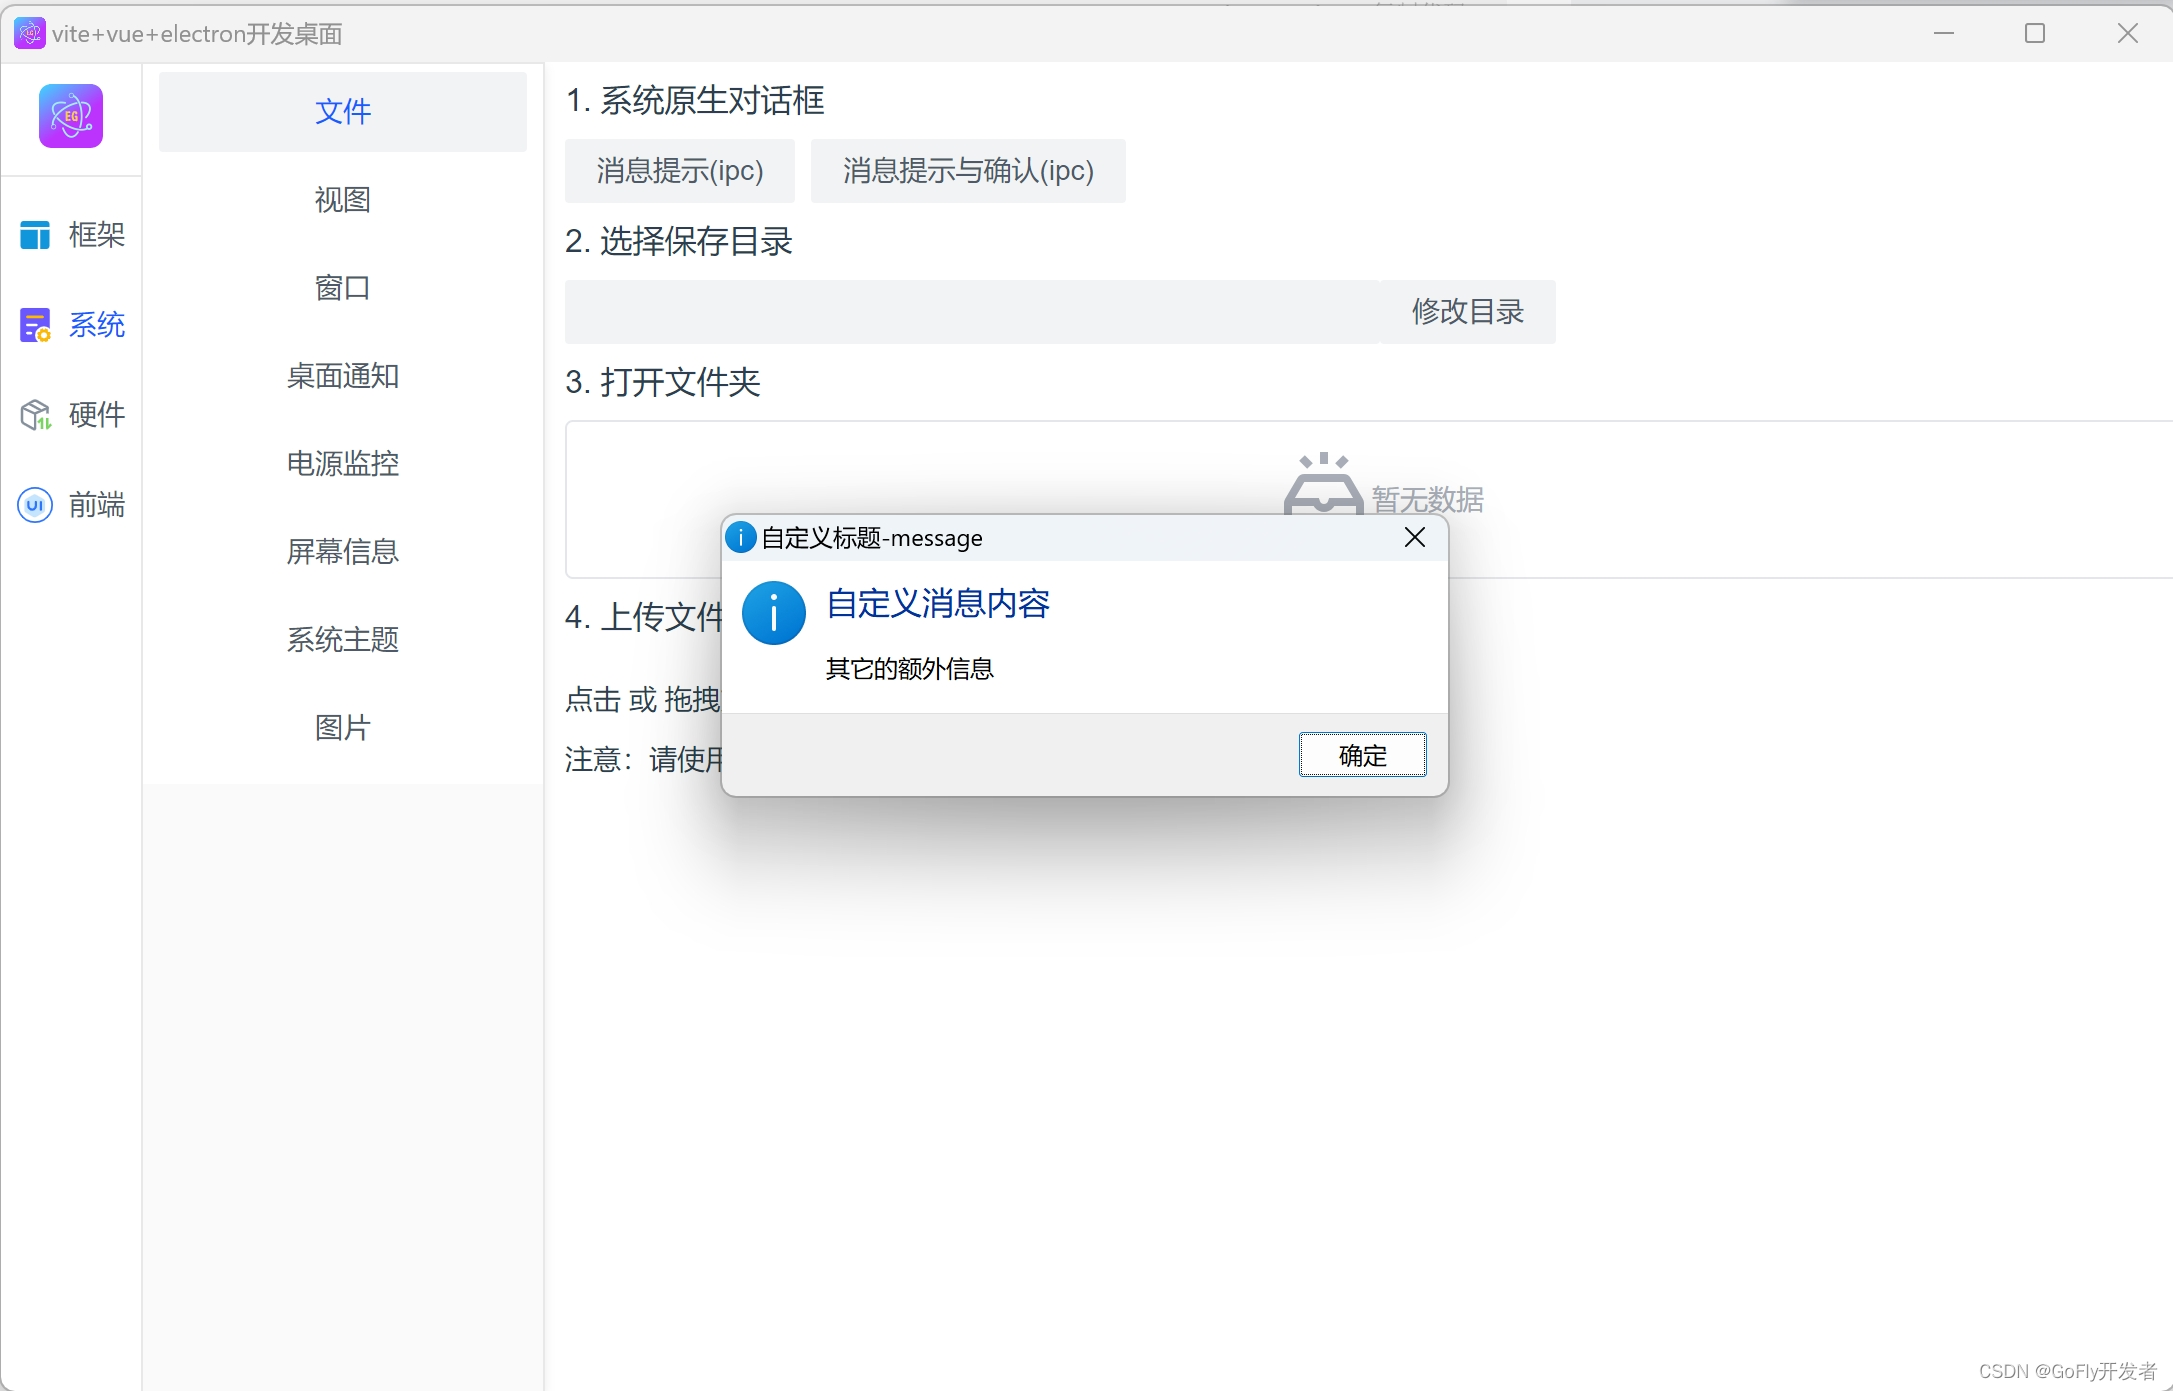Open the 前端 UI section icon

point(35,505)
